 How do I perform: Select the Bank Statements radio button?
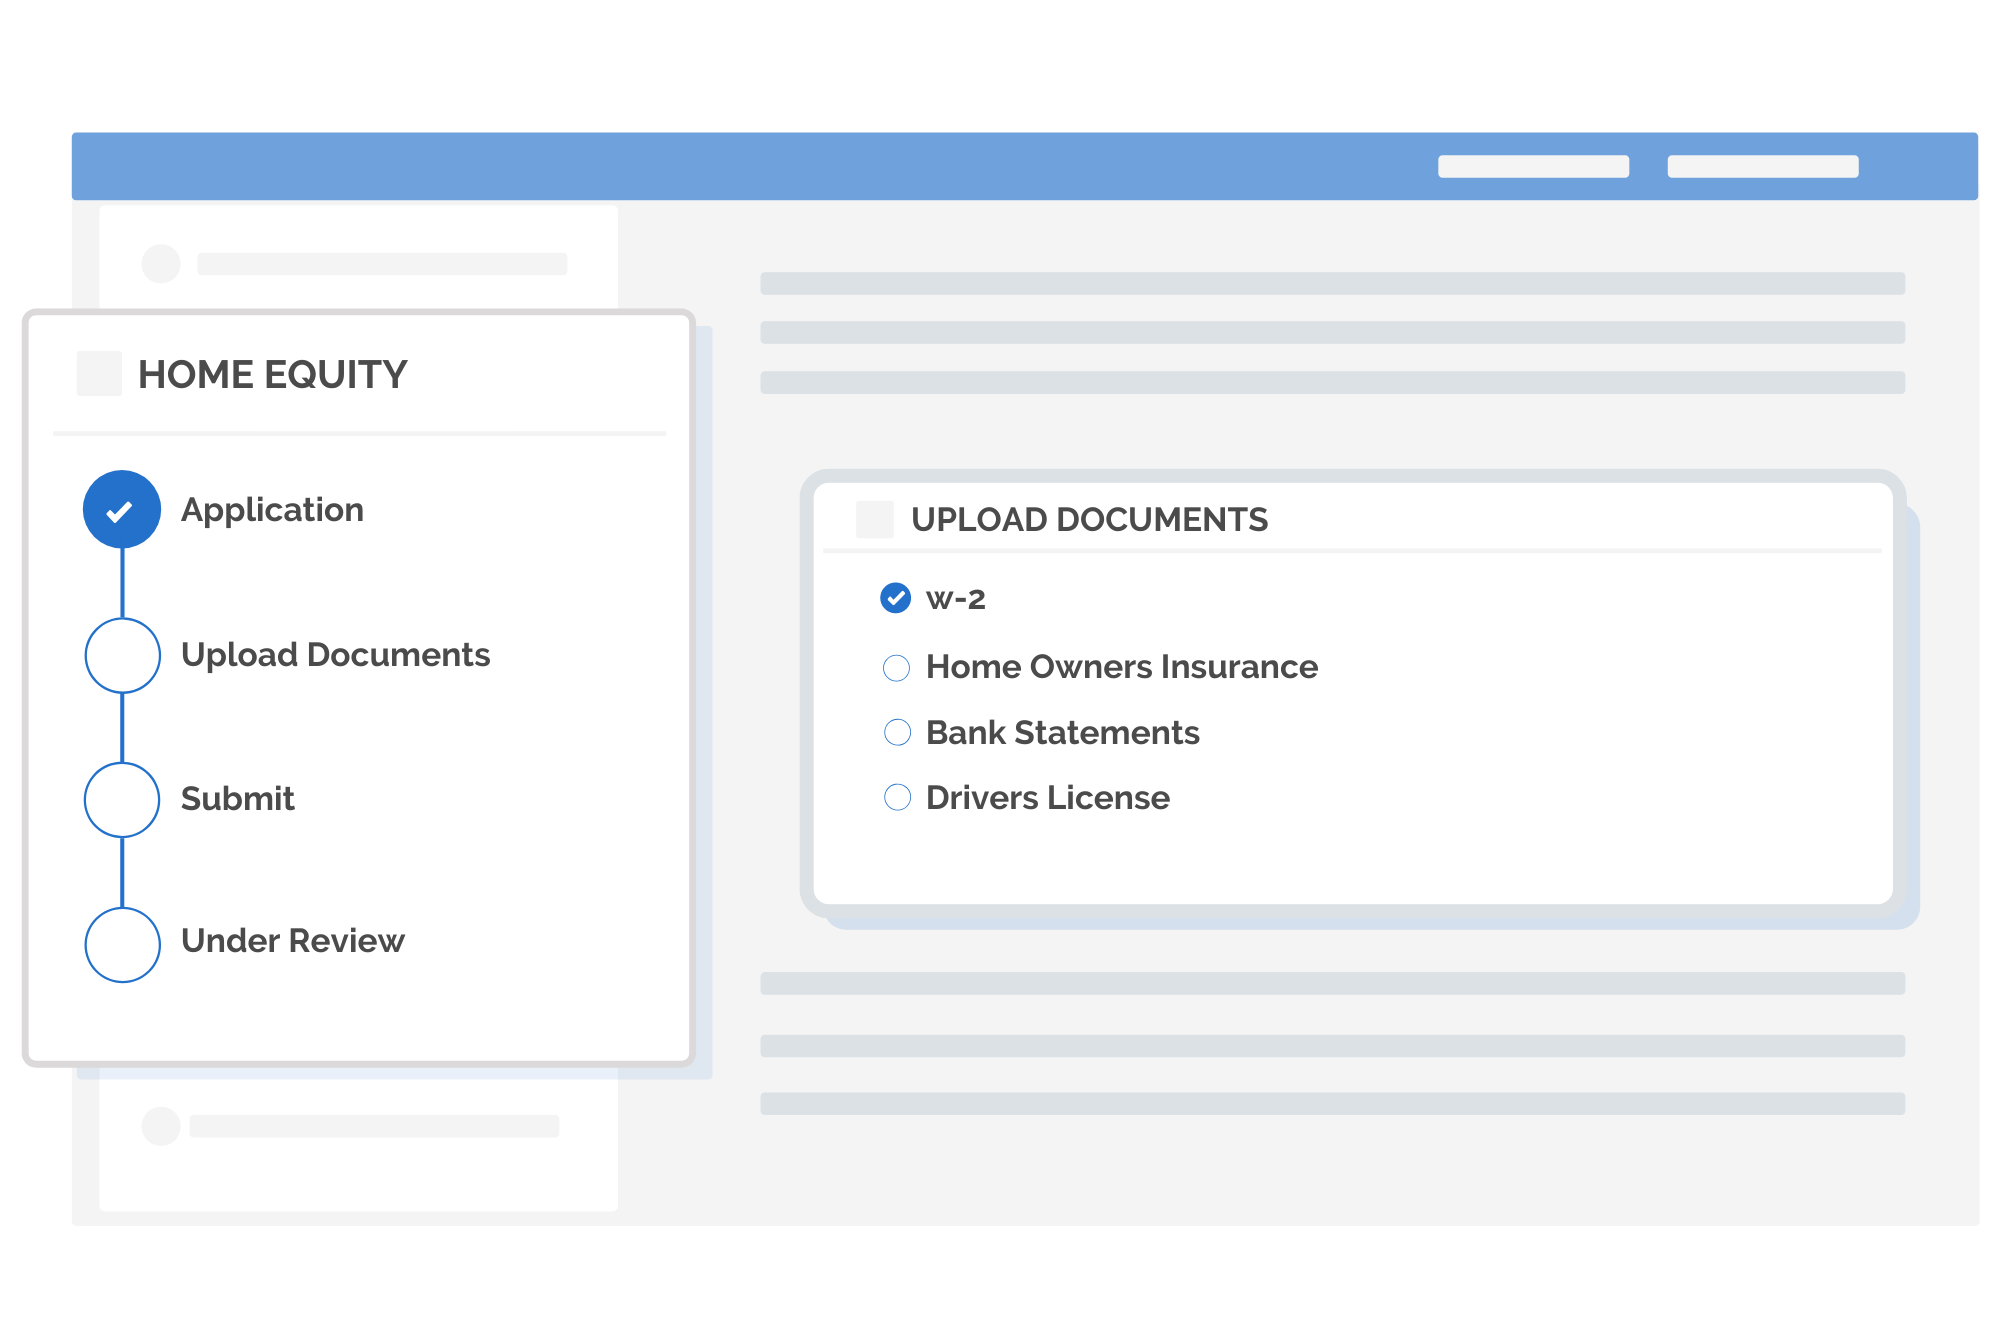898,733
